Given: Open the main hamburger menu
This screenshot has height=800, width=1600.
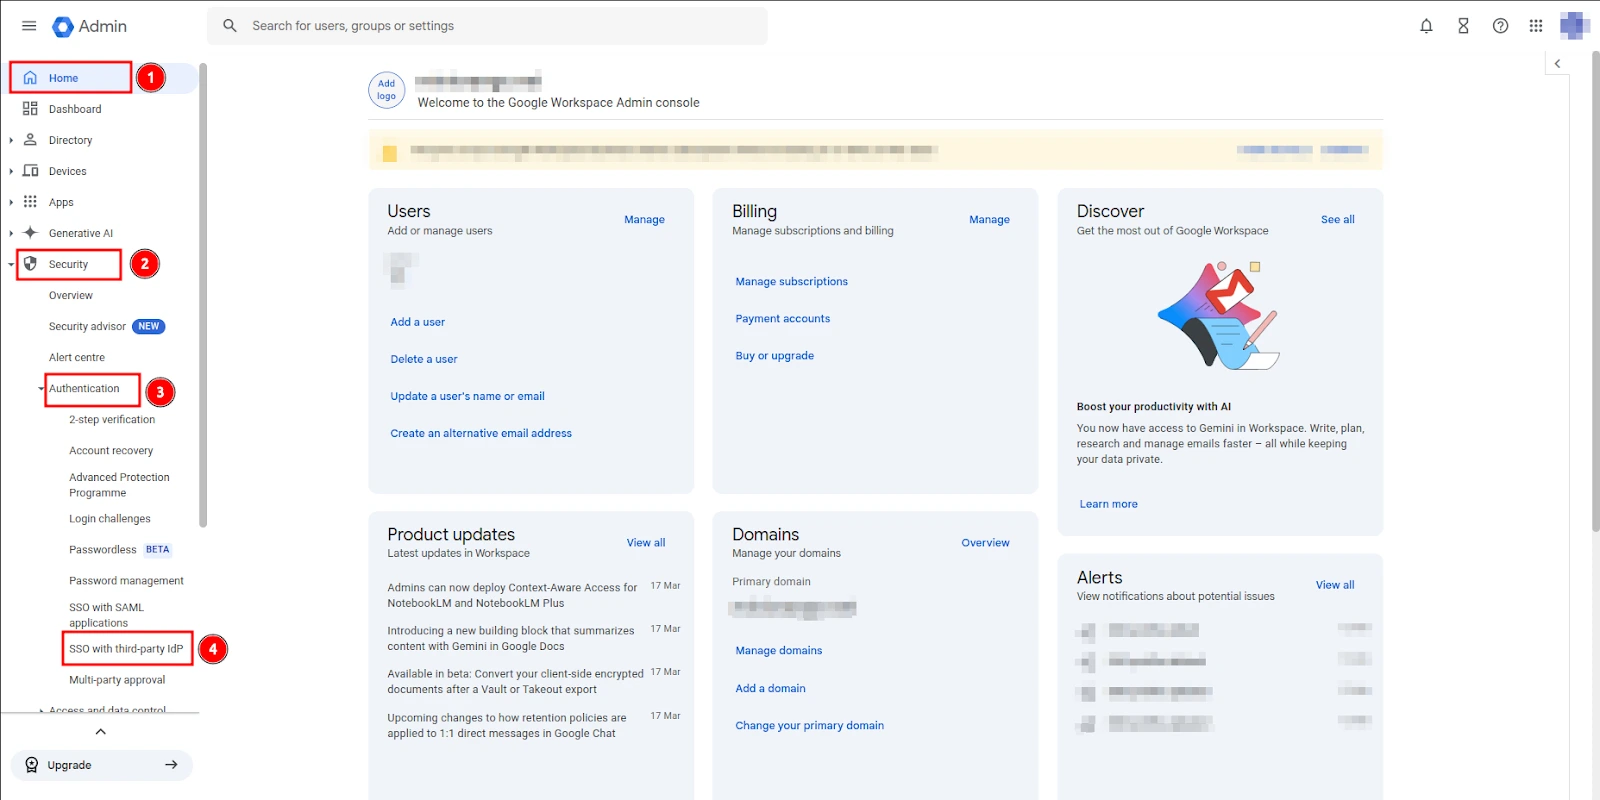Looking at the screenshot, I should (29, 26).
